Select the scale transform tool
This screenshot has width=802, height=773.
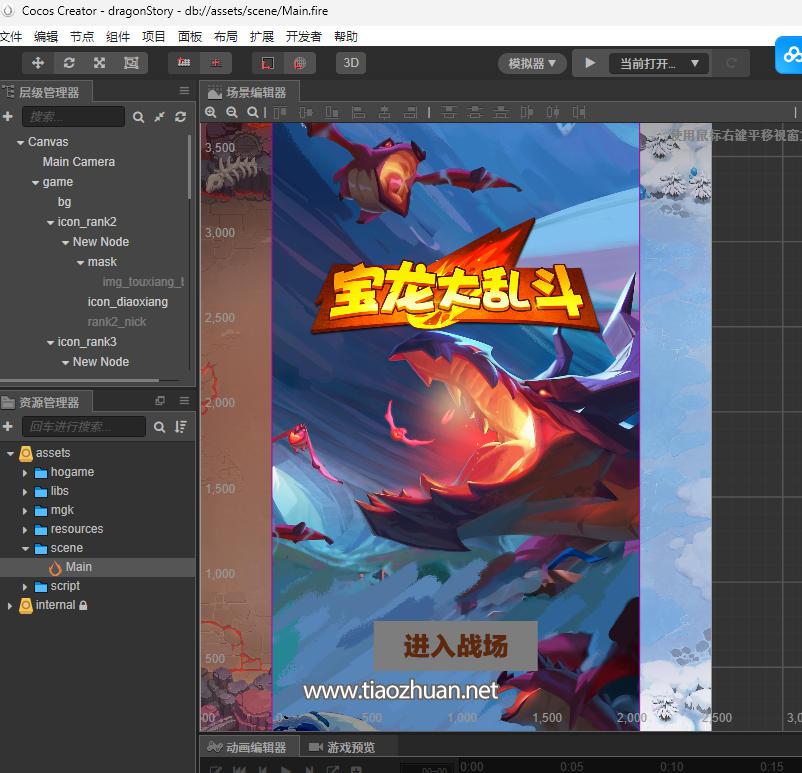[100, 63]
